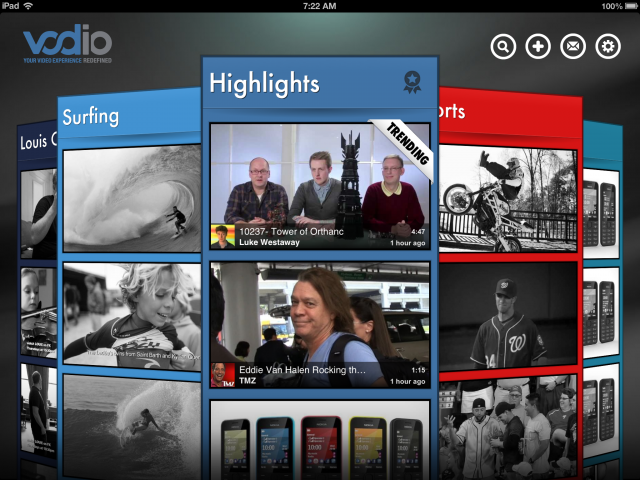Play top black phones video on far right
This screenshot has width=640, height=480.
pyautogui.click(x=601, y=213)
